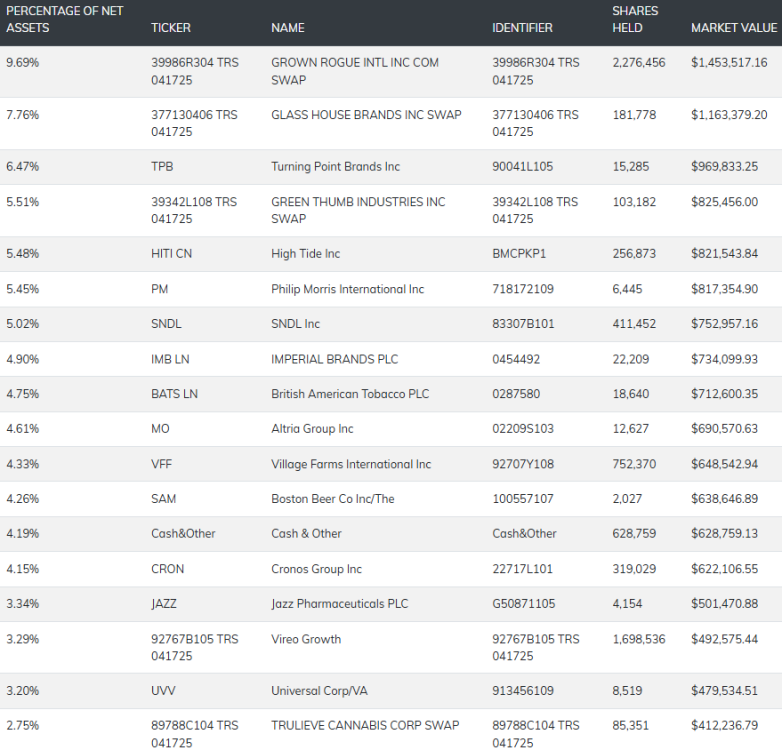Click the Percentage of Net Assets column header

64,19
